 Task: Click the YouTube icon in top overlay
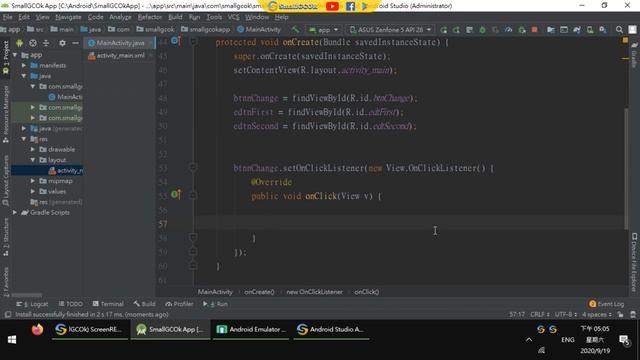(x=332, y=6)
